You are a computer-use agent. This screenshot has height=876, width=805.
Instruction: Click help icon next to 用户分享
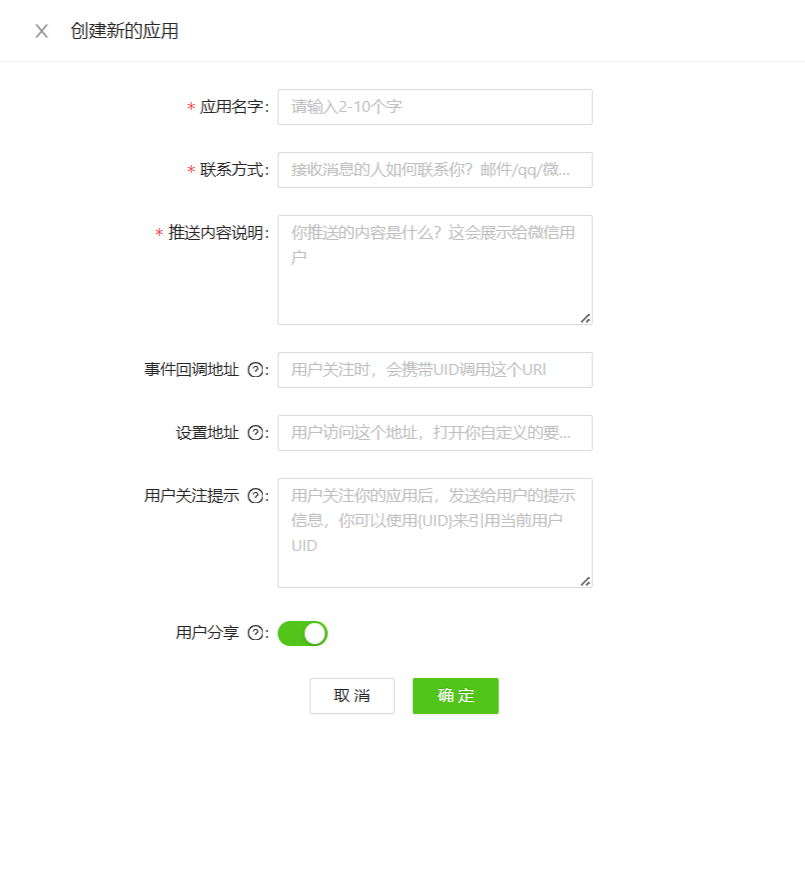[x=255, y=633]
